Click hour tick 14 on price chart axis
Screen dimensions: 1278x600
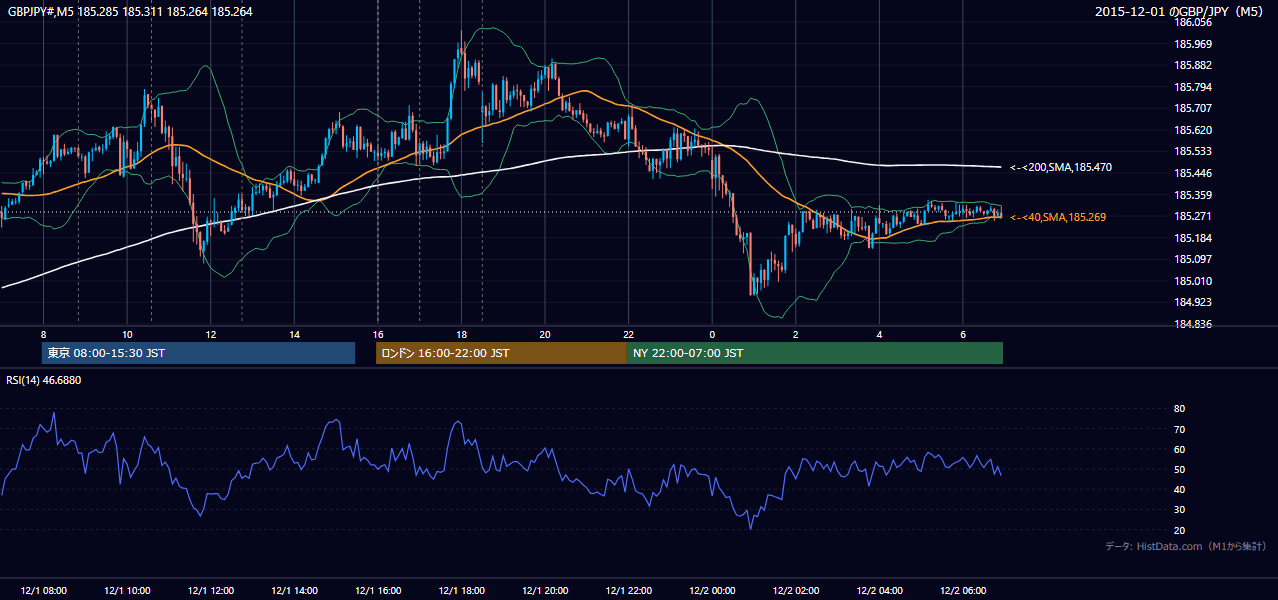pos(294,334)
